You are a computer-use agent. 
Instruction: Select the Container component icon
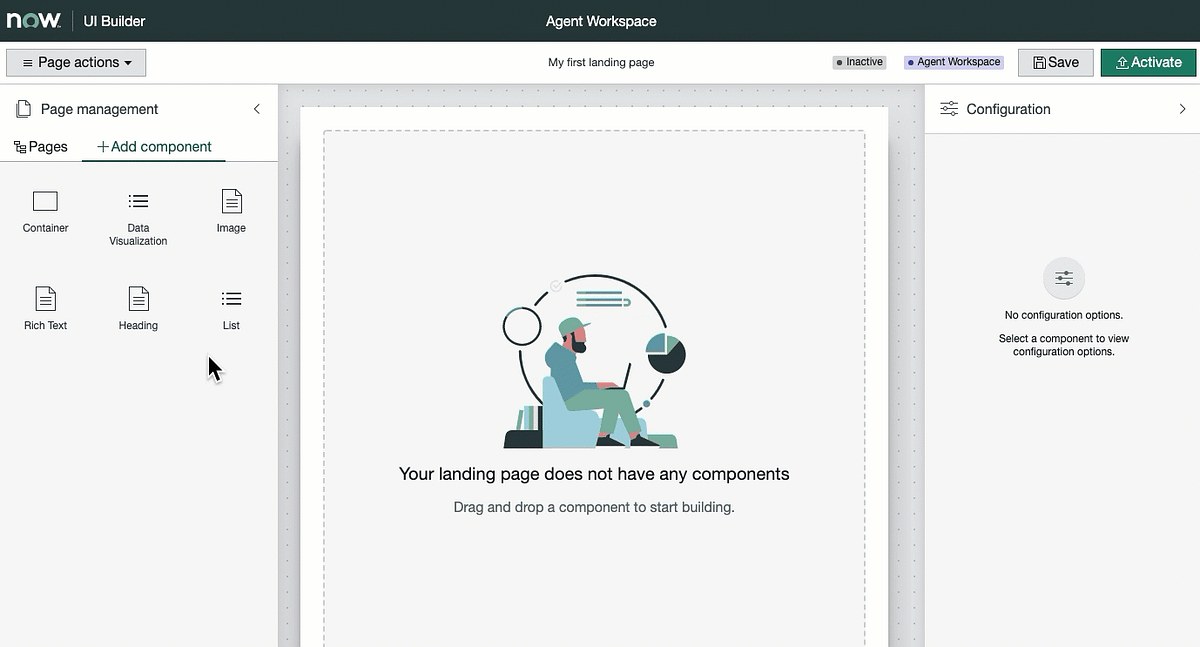point(45,203)
